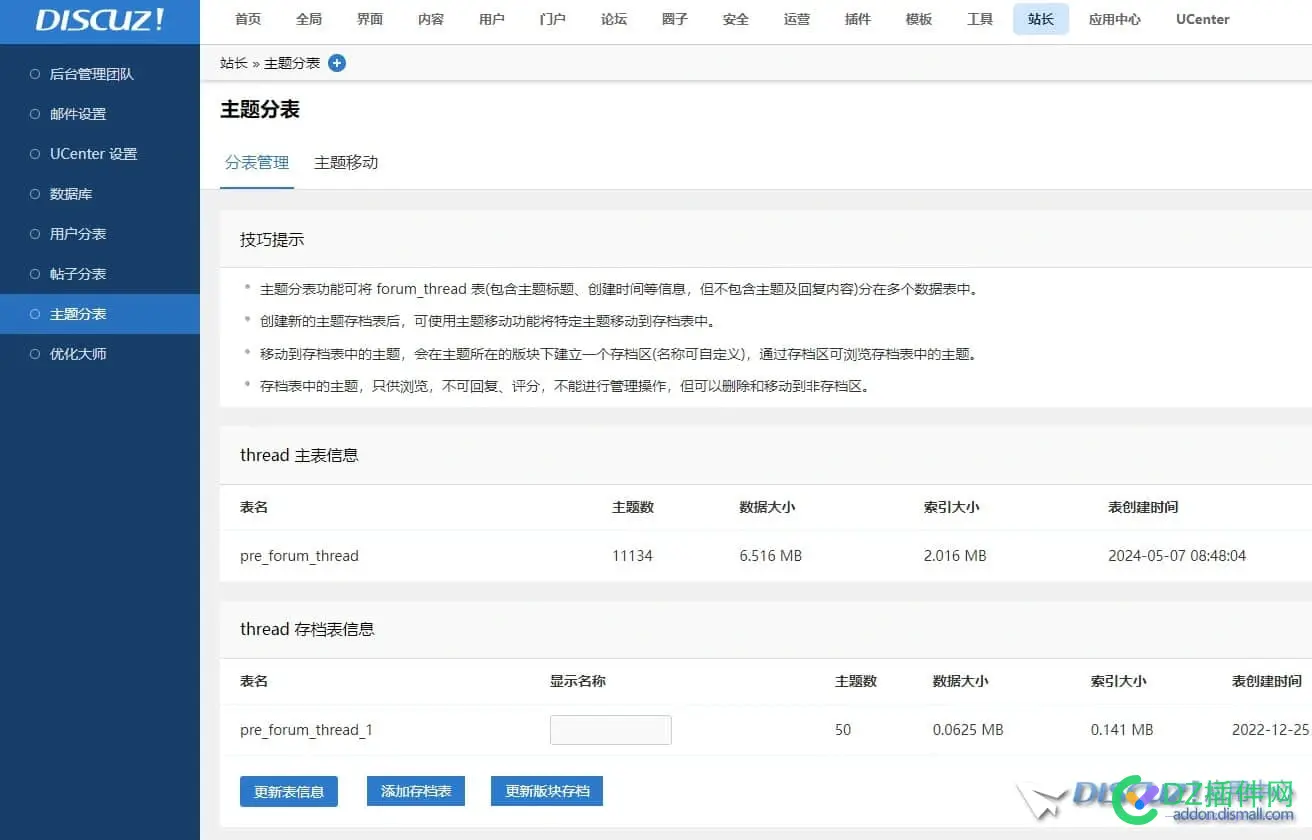
Task: Click the 2024-05-07 08:48:04 creation time
Action: [1177, 556]
